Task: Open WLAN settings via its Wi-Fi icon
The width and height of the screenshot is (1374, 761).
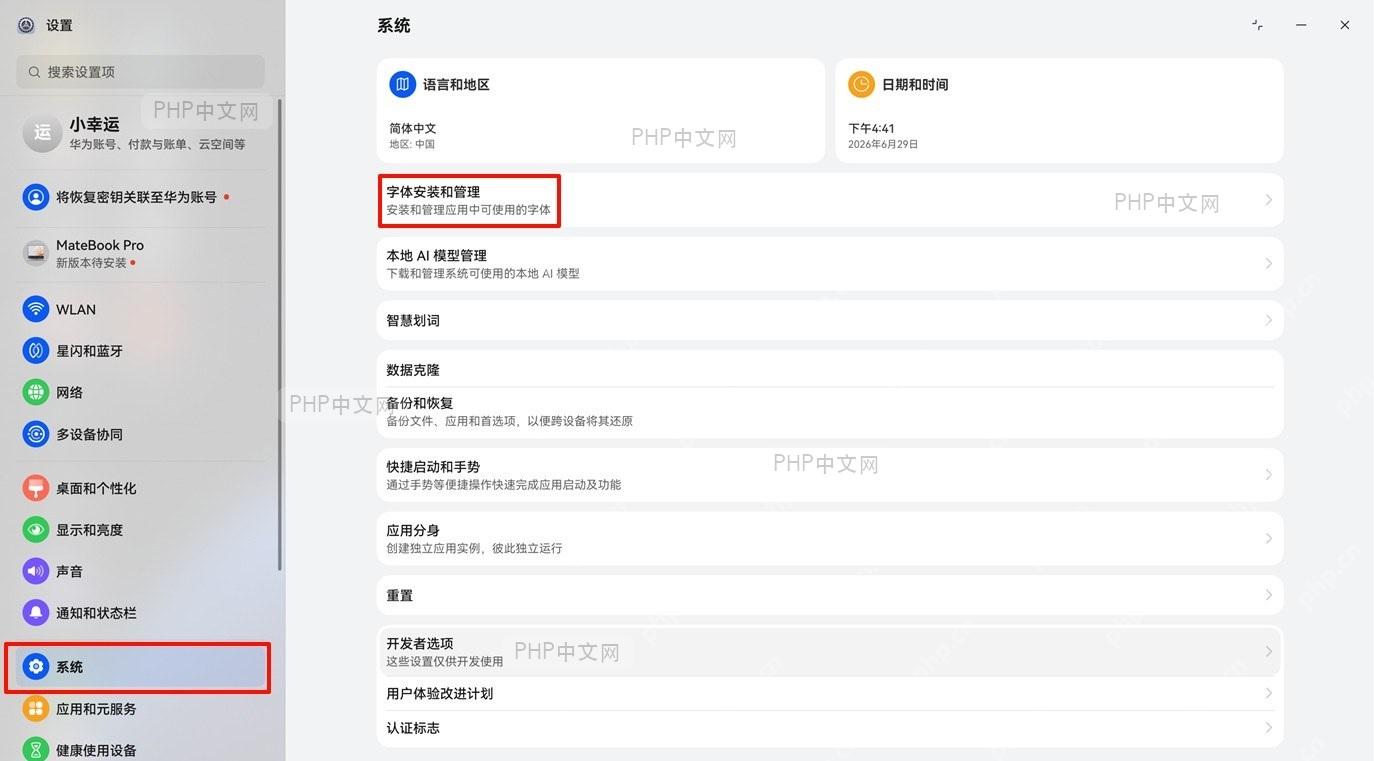Action: point(36,309)
